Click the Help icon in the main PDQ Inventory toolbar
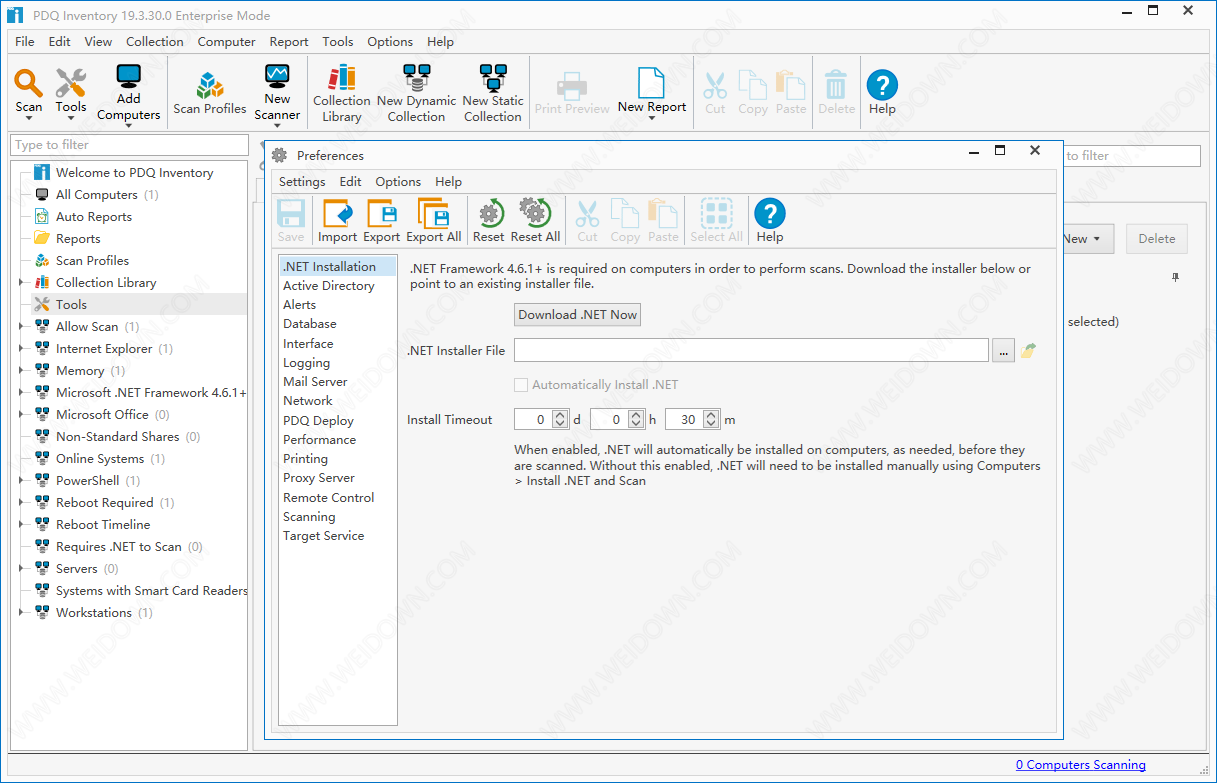This screenshot has width=1217, height=783. pyautogui.click(x=882, y=84)
